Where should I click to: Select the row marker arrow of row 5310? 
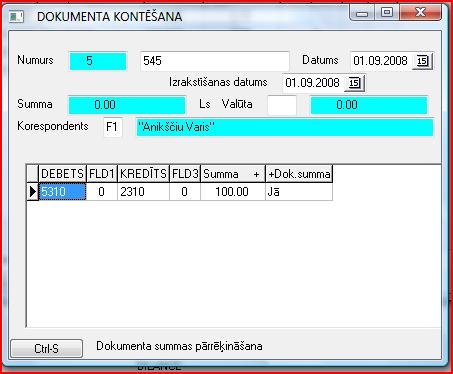coord(33,192)
